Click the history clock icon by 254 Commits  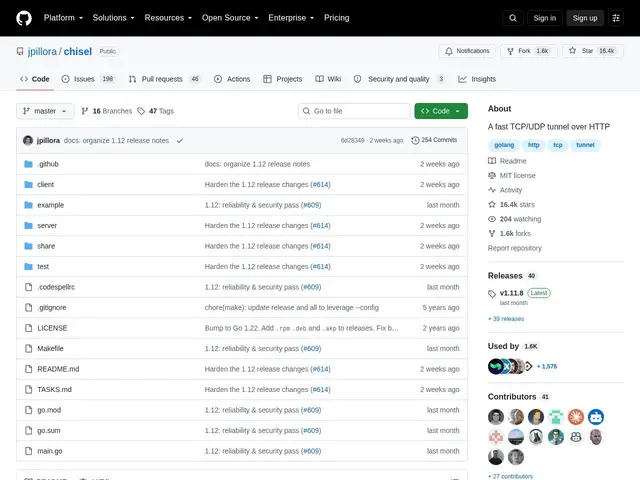pos(415,140)
